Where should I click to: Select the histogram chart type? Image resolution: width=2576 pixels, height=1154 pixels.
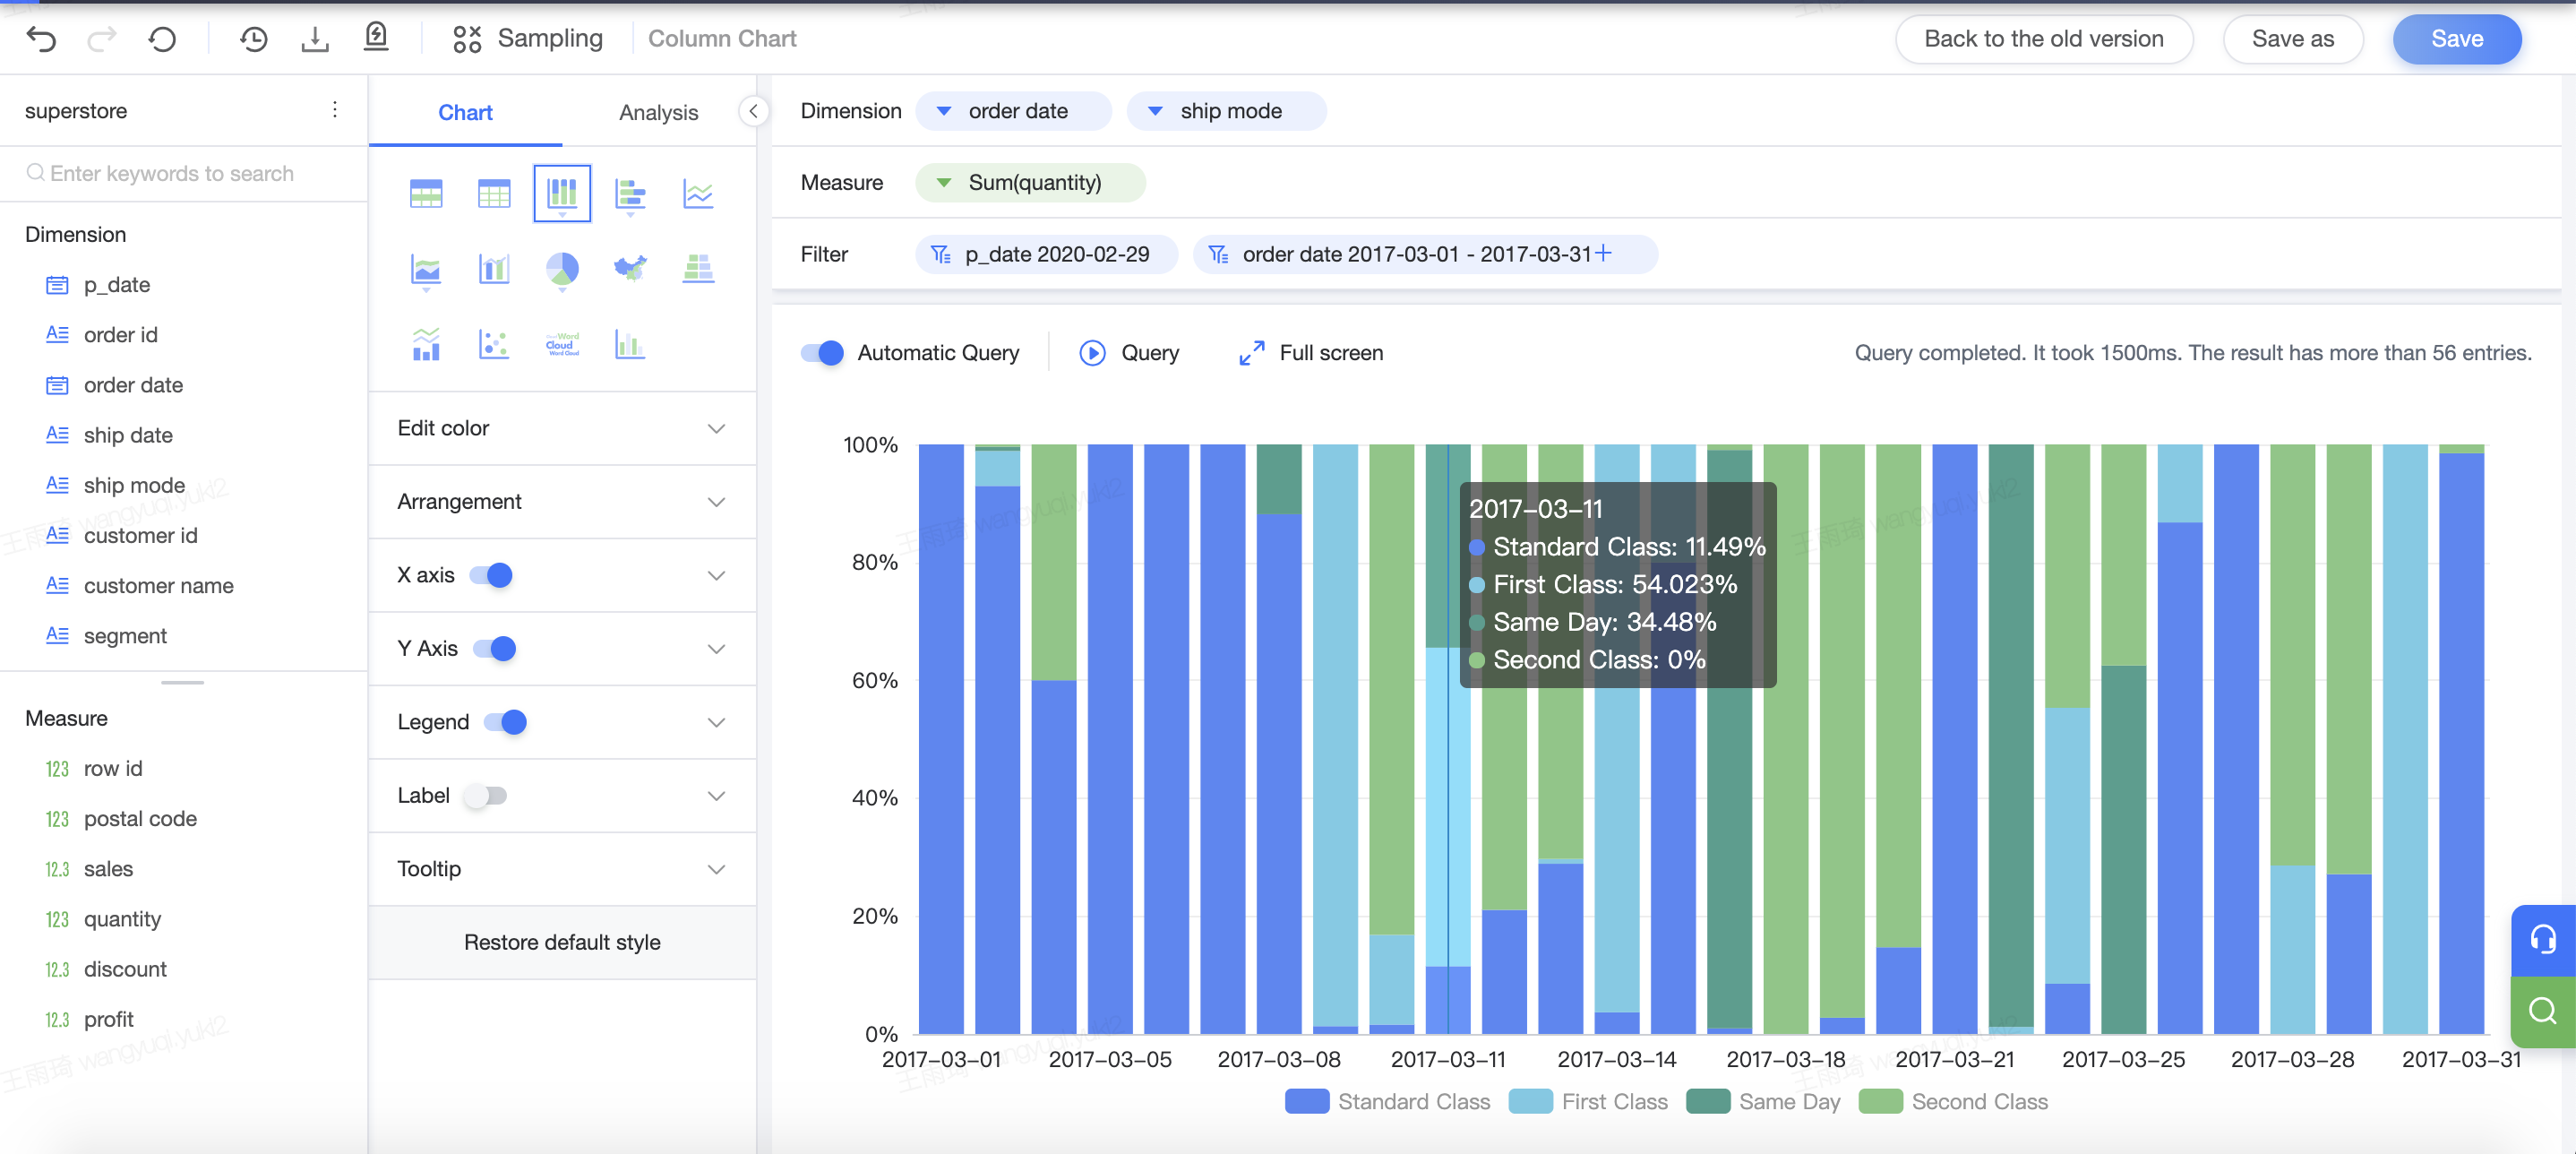tap(630, 344)
